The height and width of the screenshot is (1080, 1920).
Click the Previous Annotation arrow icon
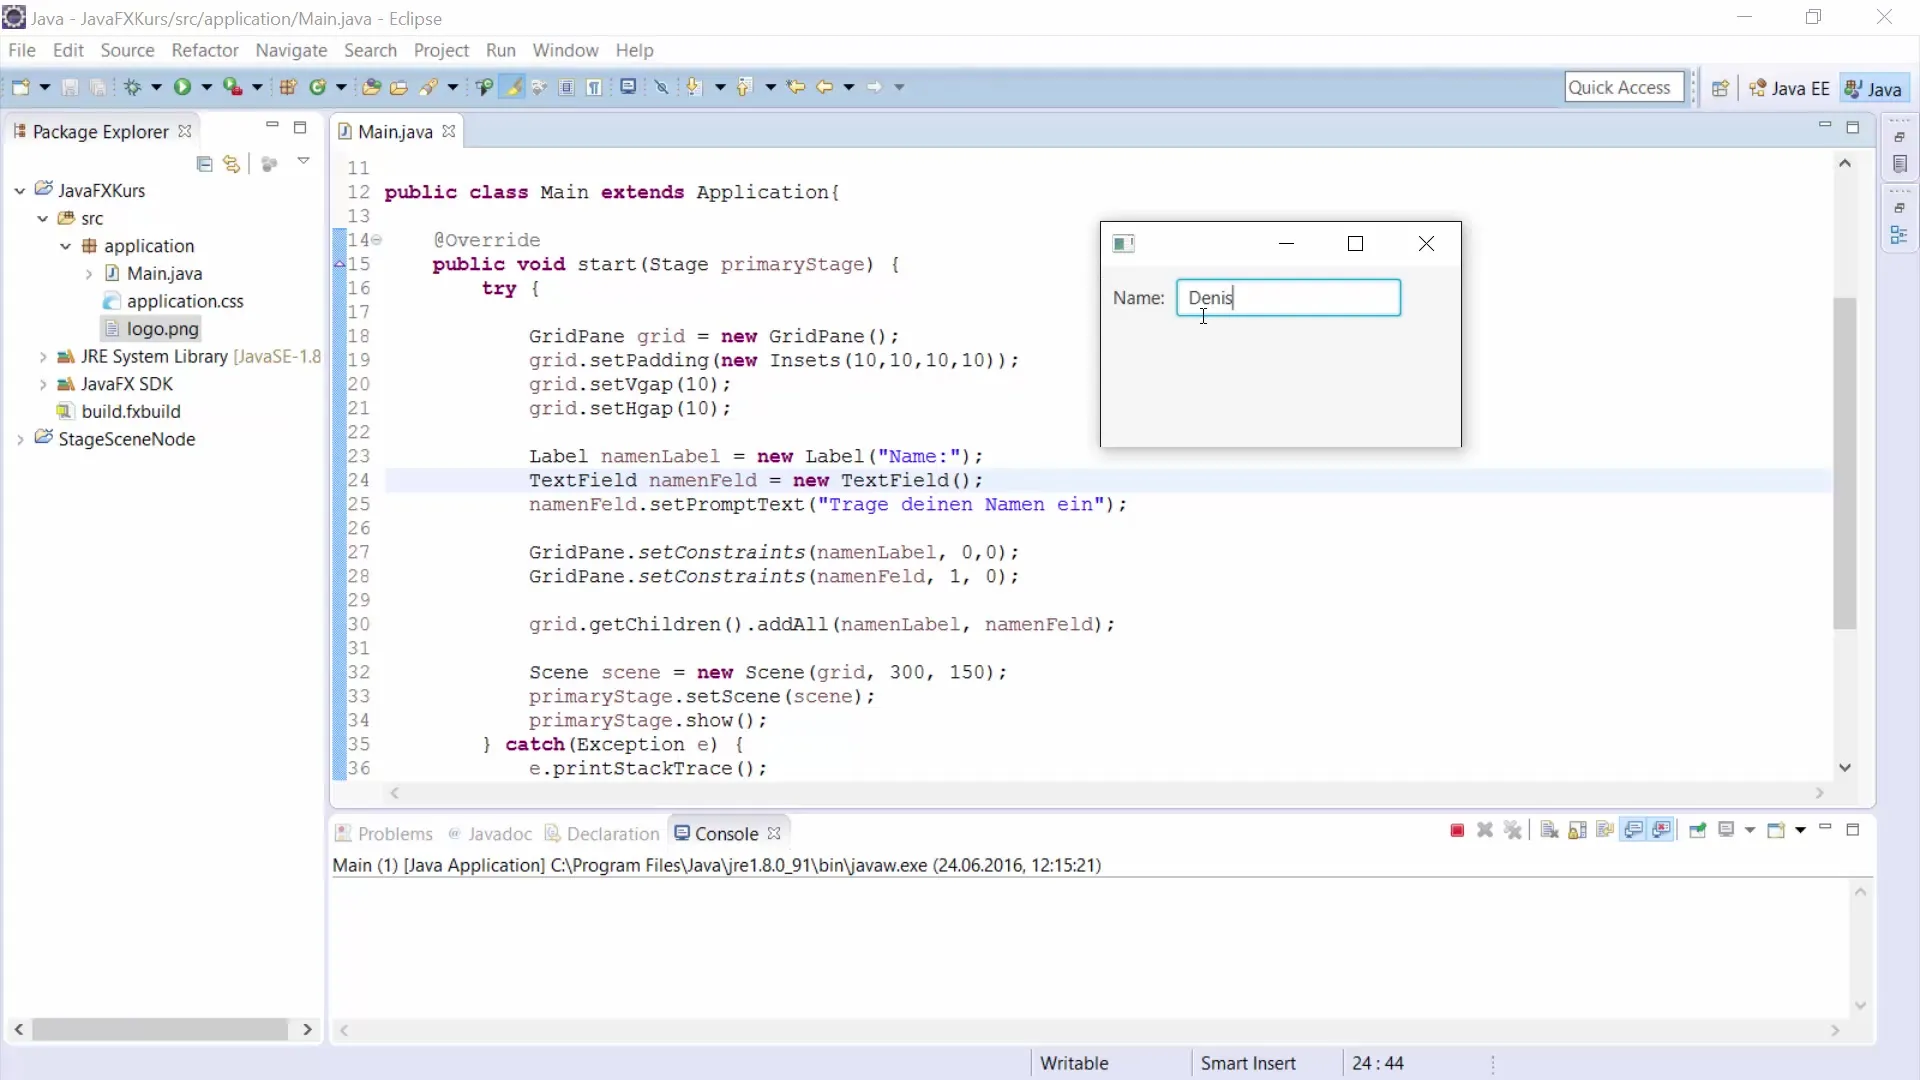(744, 87)
